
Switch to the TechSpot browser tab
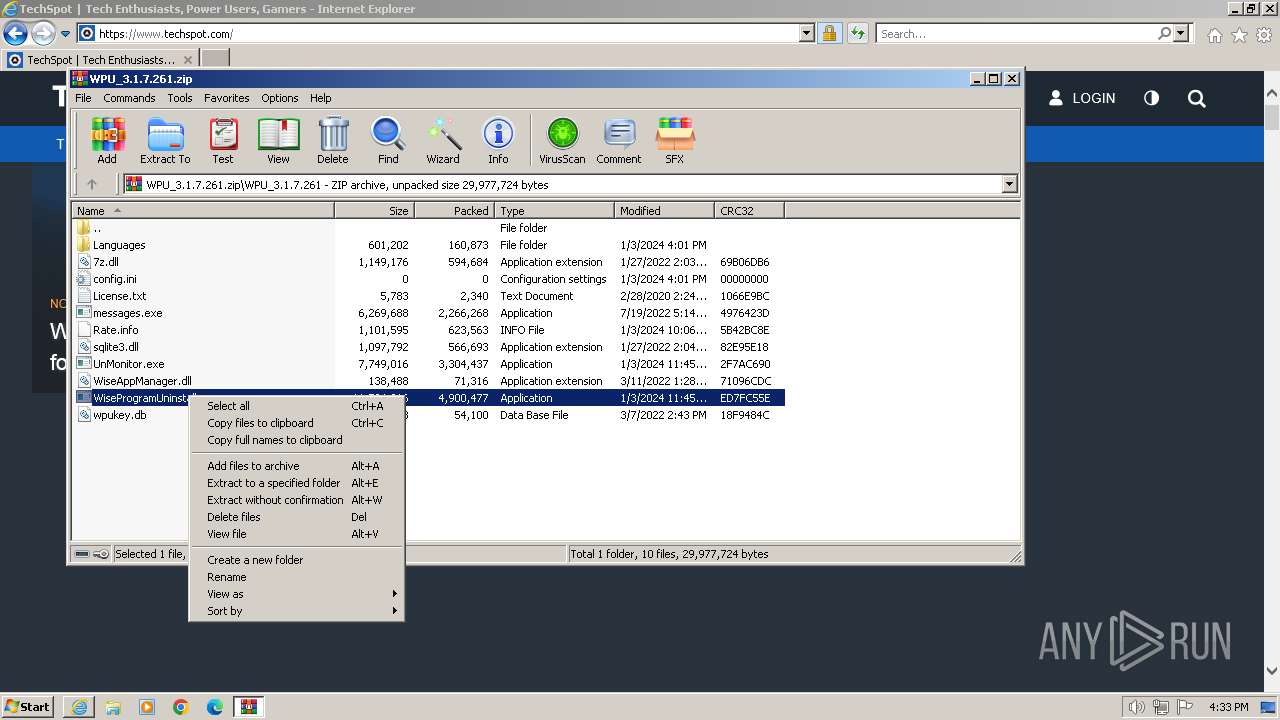pyautogui.click(x=99, y=59)
